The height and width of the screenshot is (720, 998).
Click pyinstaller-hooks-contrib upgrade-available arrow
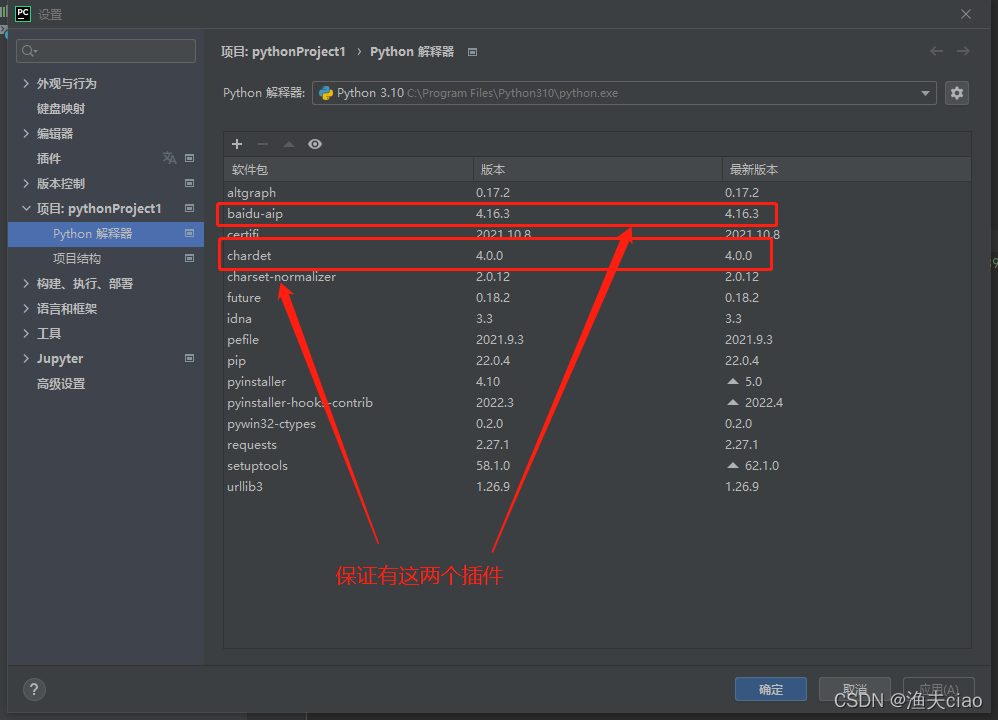733,402
